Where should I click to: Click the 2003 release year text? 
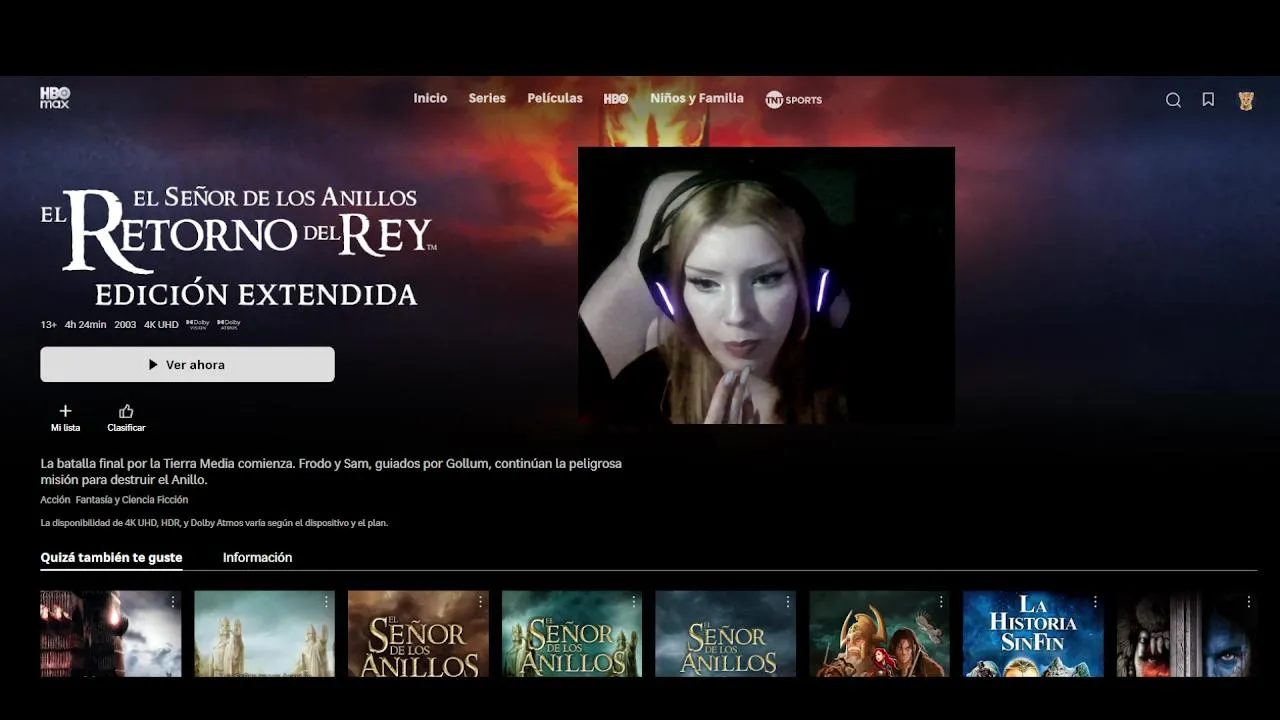125,325
